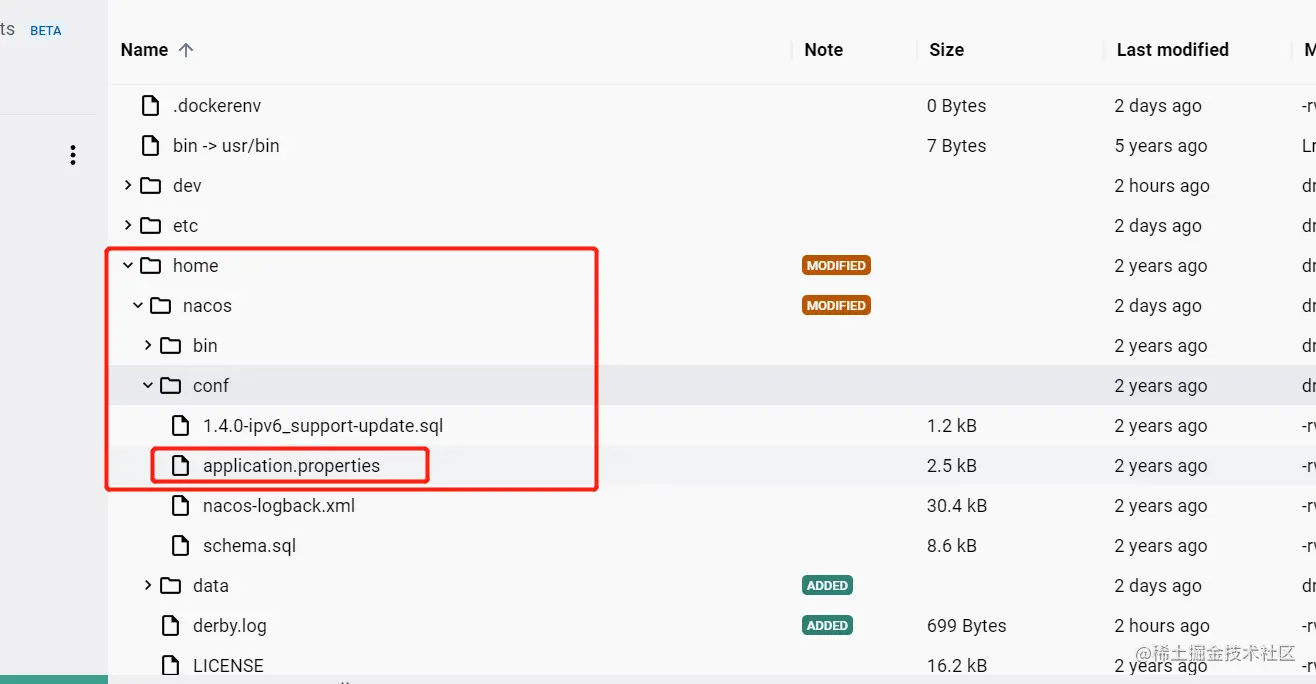Collapse the conf folder

pos(148,386)
